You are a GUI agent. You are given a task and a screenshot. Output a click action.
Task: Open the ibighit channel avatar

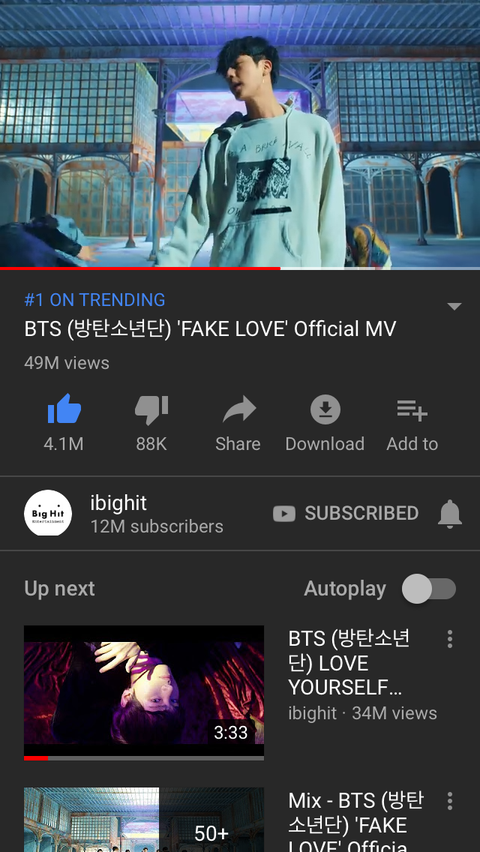pyautogui.click(x=48, y=513)
